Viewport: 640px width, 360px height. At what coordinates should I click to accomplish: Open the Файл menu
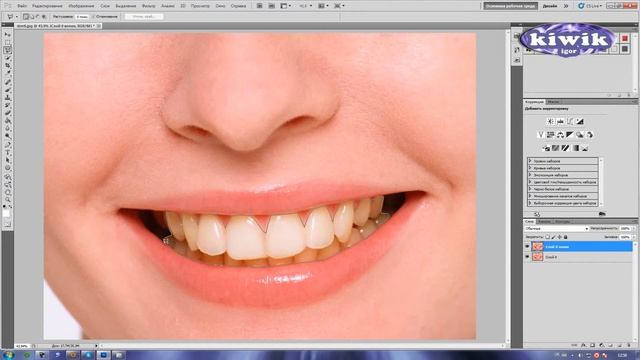point(22,6)
